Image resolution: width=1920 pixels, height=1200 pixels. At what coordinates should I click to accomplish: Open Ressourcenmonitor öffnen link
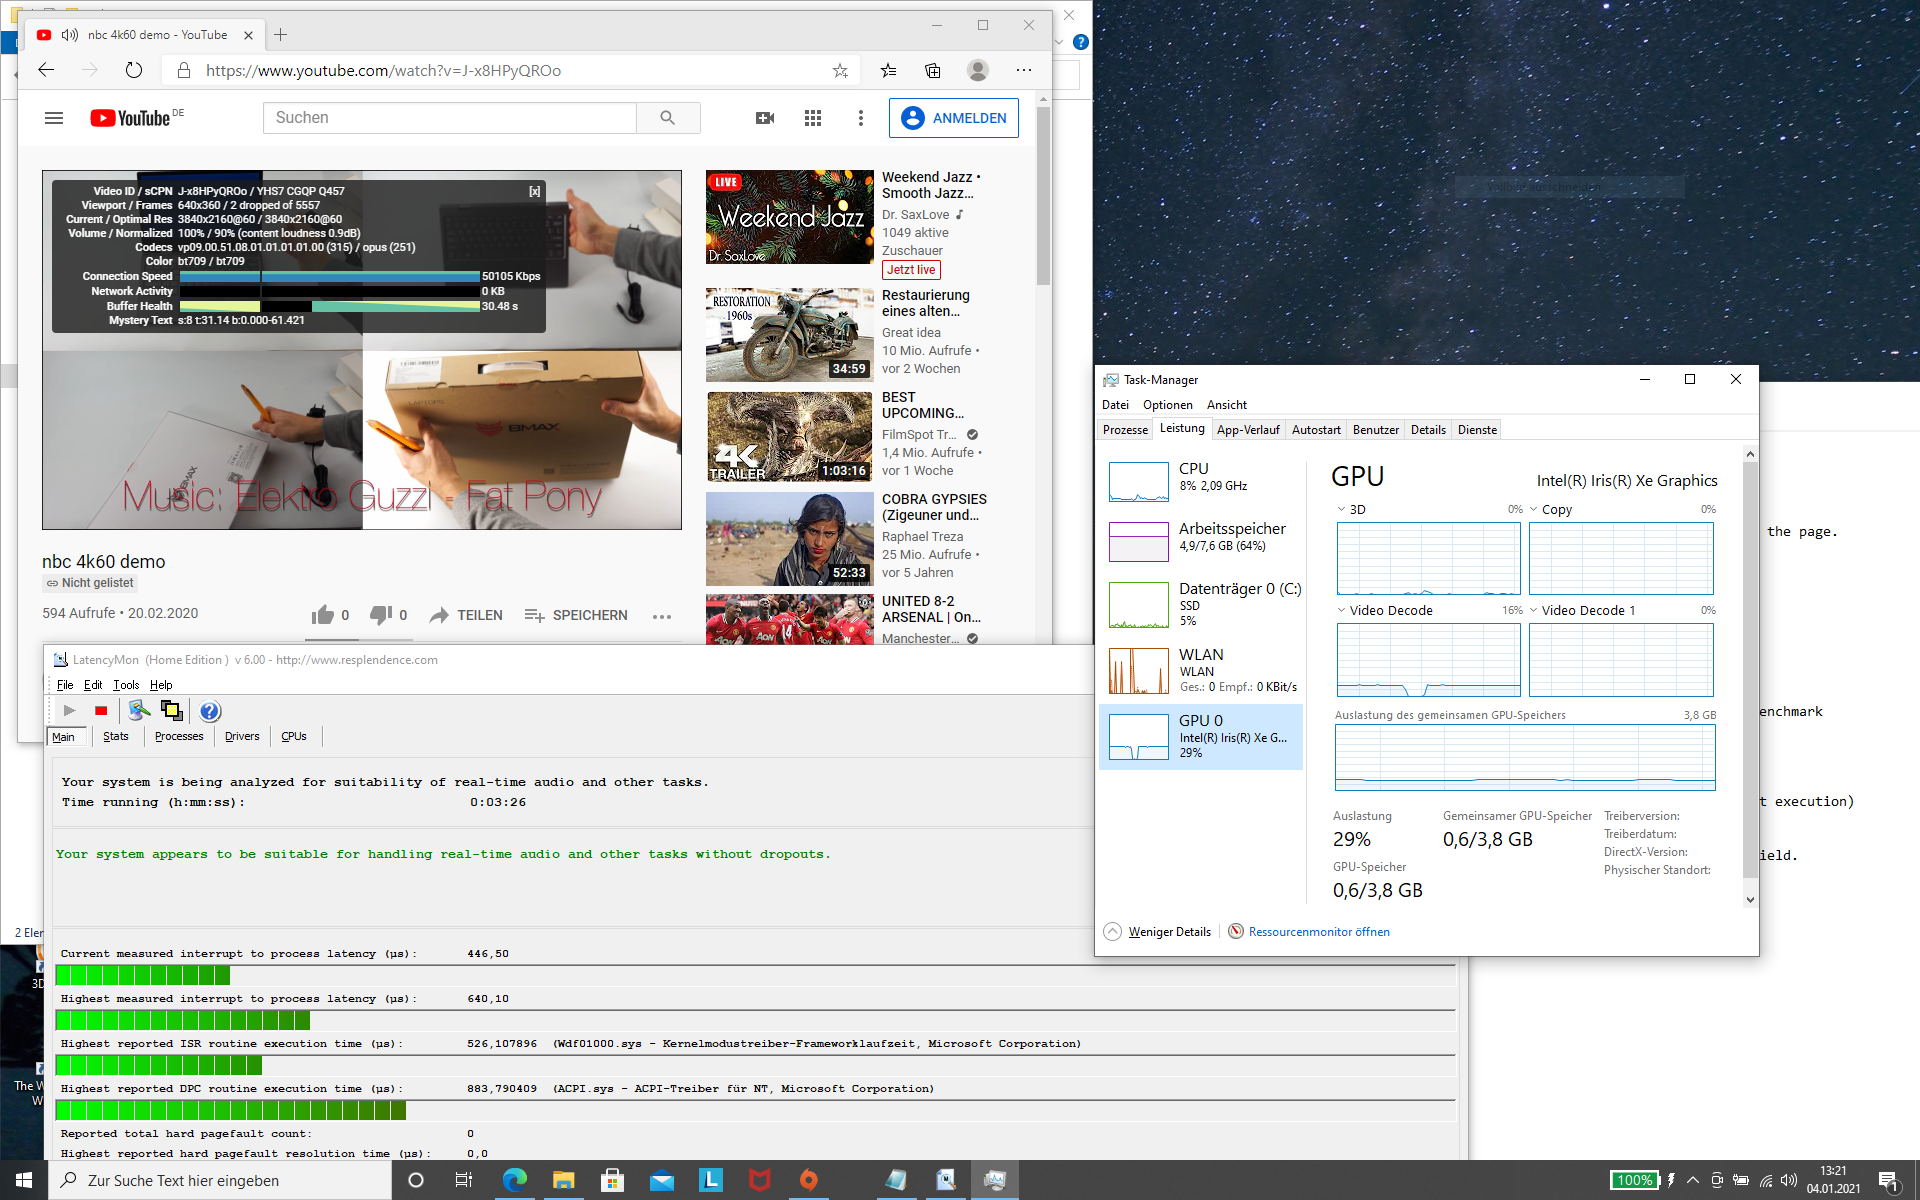coord(1319,932)
